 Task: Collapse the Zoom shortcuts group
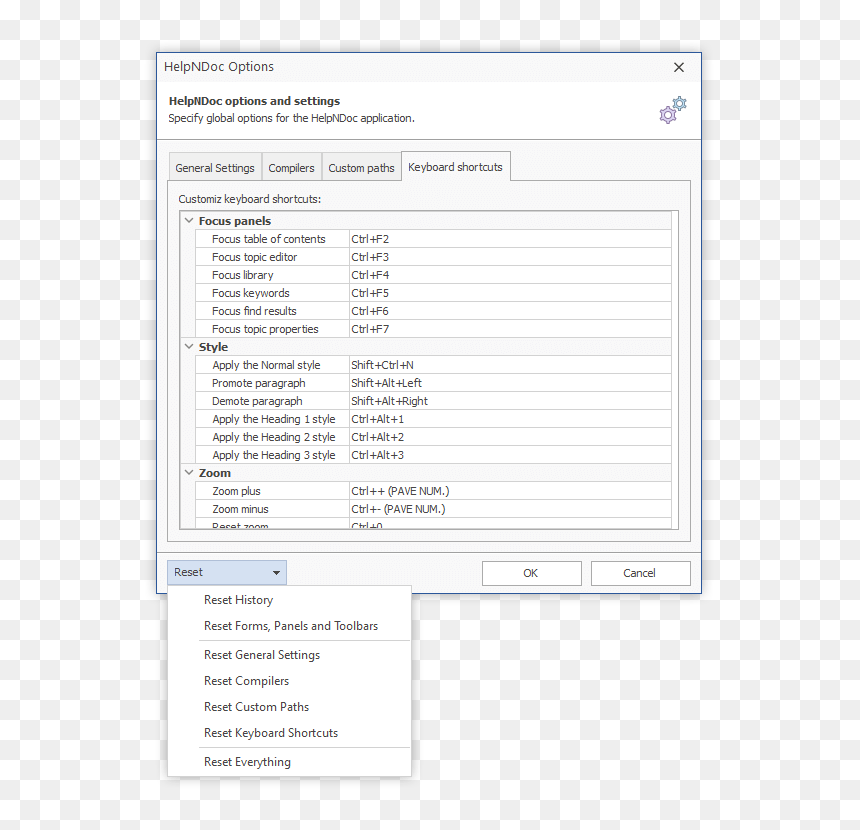pos(189,473)
